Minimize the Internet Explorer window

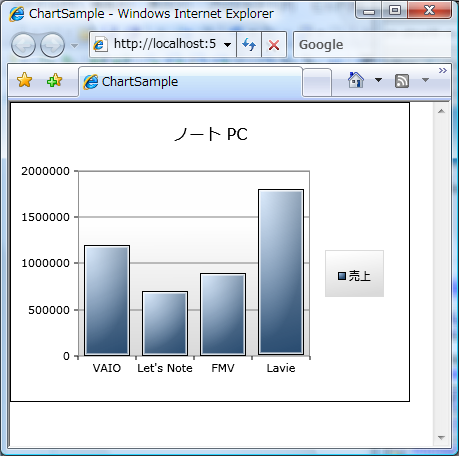click(369, 11)
